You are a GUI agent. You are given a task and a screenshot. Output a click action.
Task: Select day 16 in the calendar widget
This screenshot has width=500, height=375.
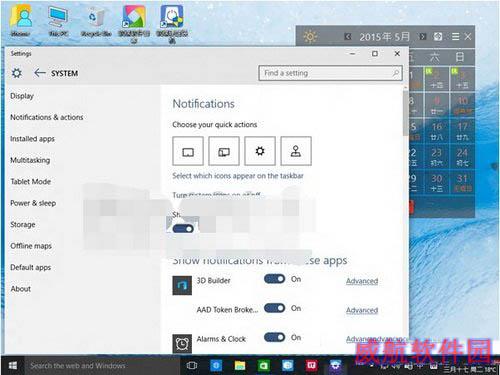point(437,131)
